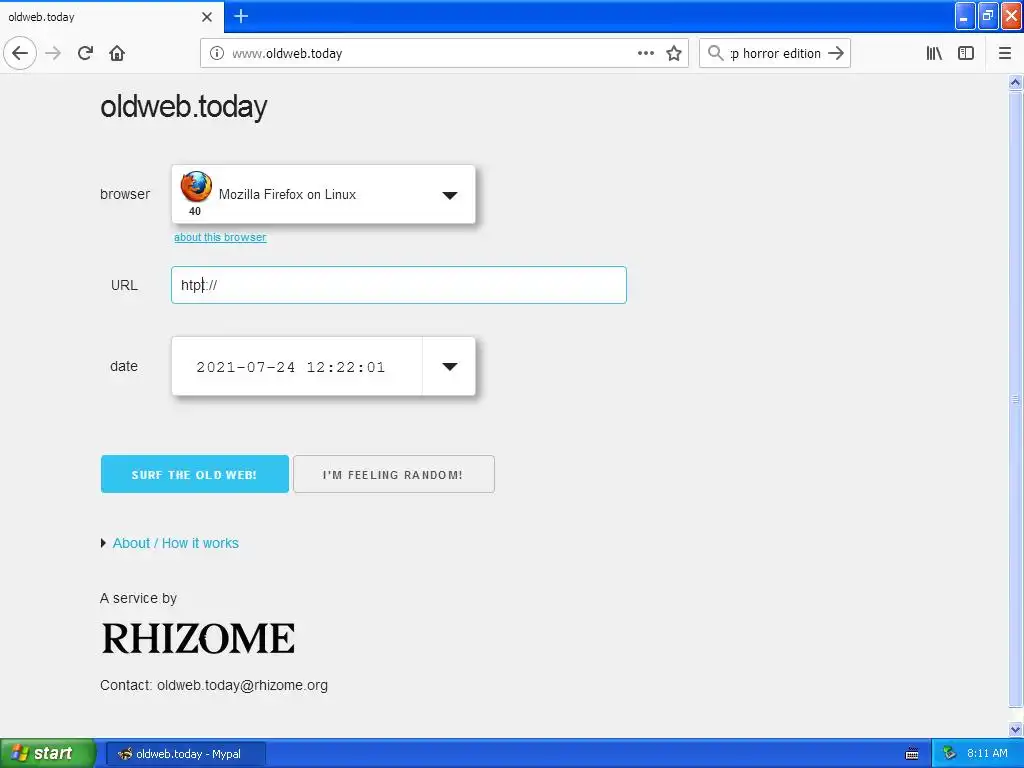Expand the browser selection dropdown arrow
Viewport: 1024px width, 768px height.
tap(449, 195)
